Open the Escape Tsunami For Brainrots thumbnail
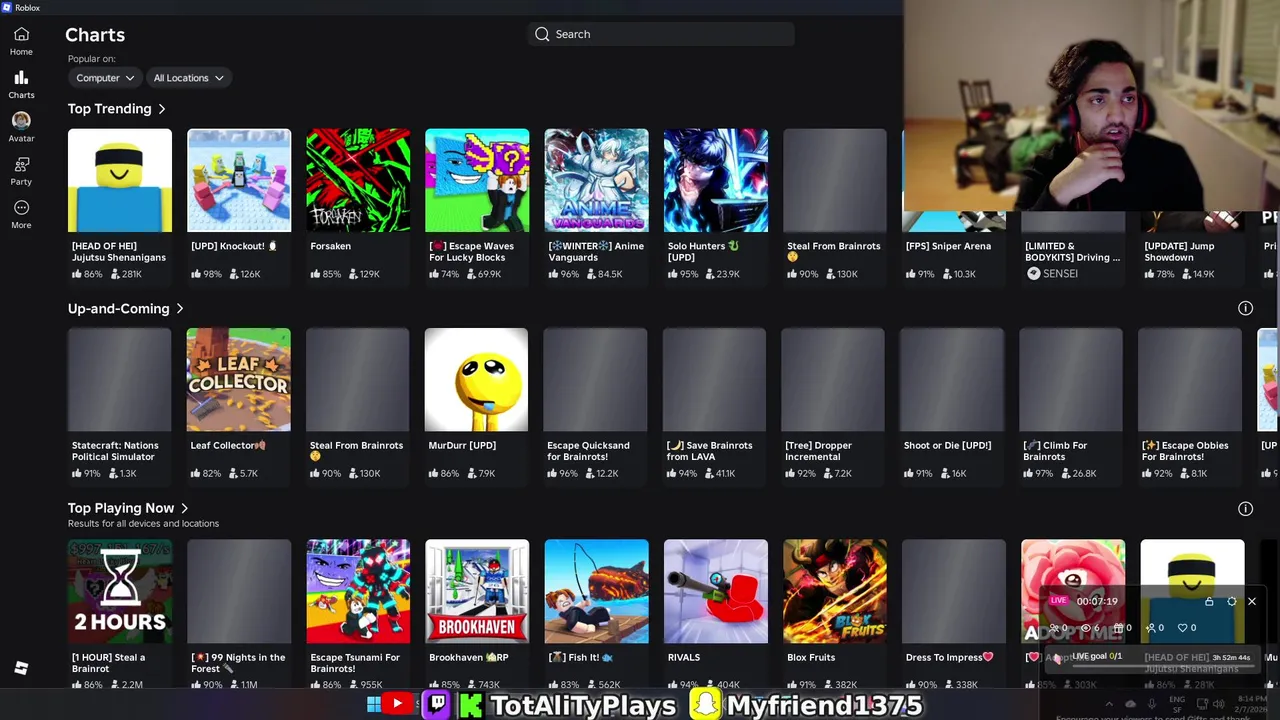This screenshot has height=720, width=1280. point(358,592)
